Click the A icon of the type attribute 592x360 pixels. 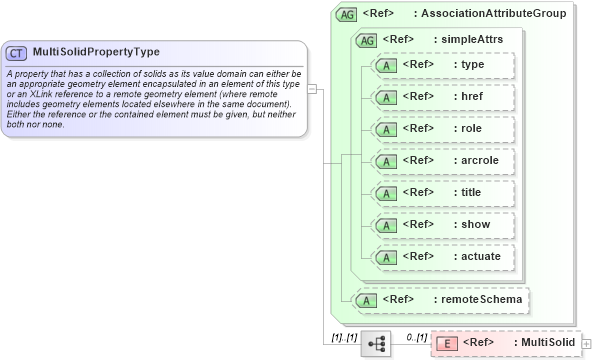point(386,66)
